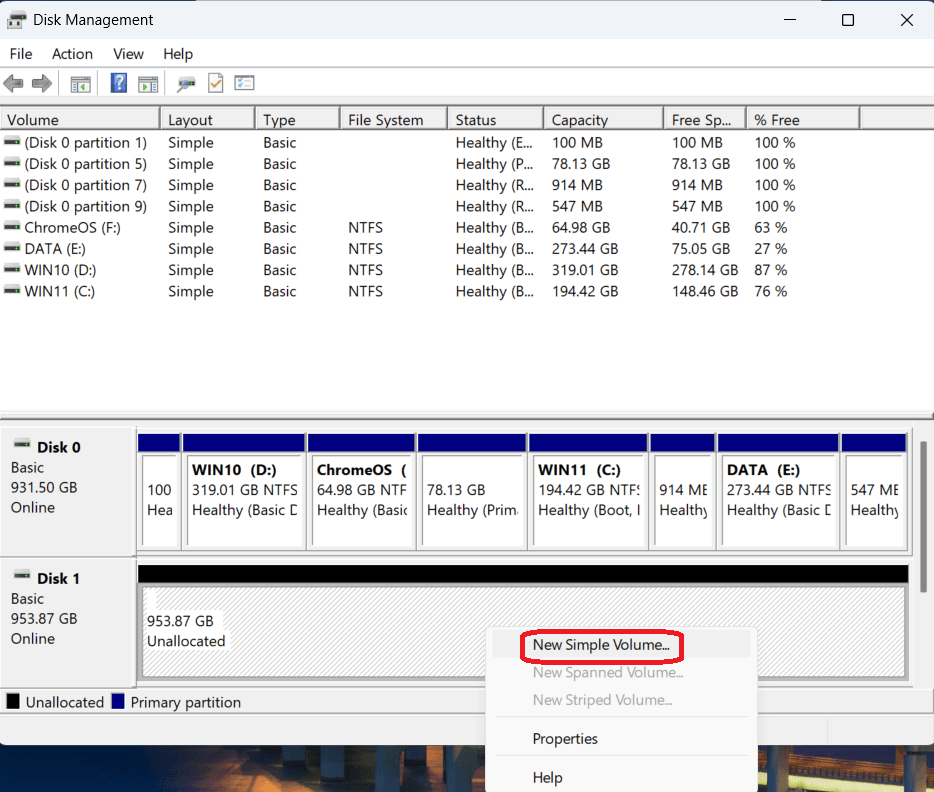The height and width of the screenshot is (792, 934).
Task: Open the File menu
Action: (20, 54)
